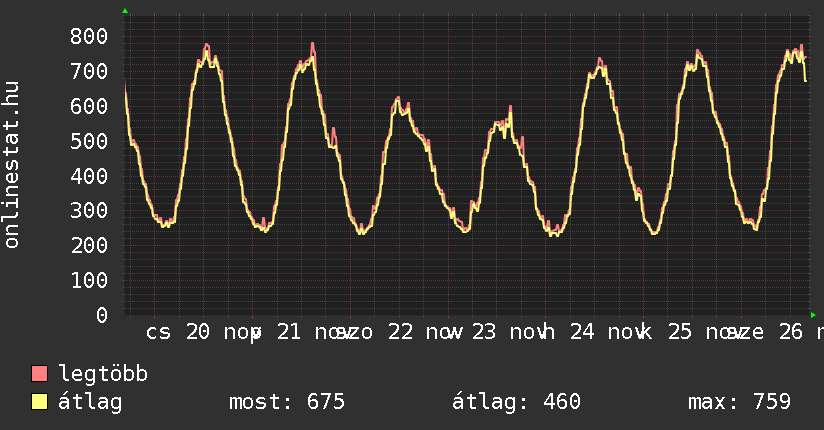This screenshot has height=430, width=824.
Task: Click the red legtöbb legend swatch
Action: tap(40, 374)
